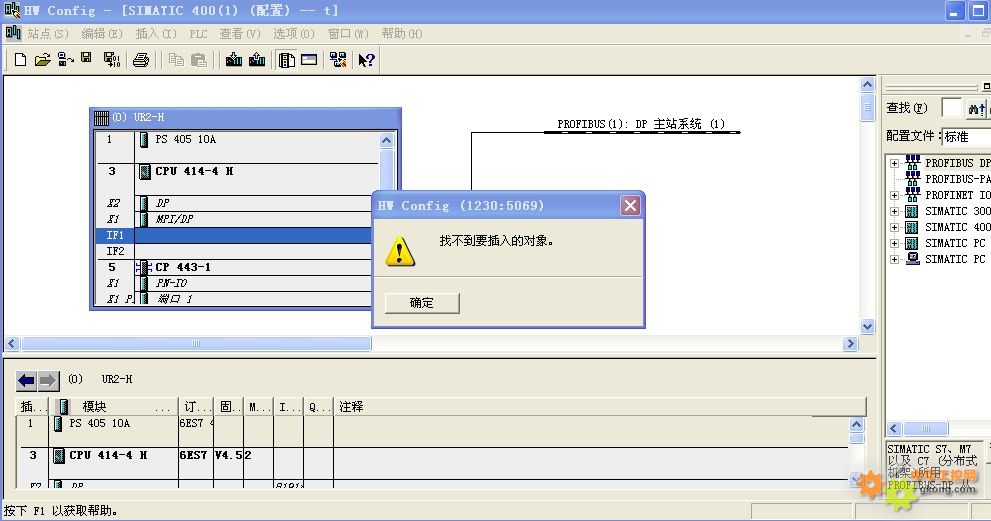Click the yellow warning icon in the dialog
This screenshot has width=991, height=521.
(400, 251)
